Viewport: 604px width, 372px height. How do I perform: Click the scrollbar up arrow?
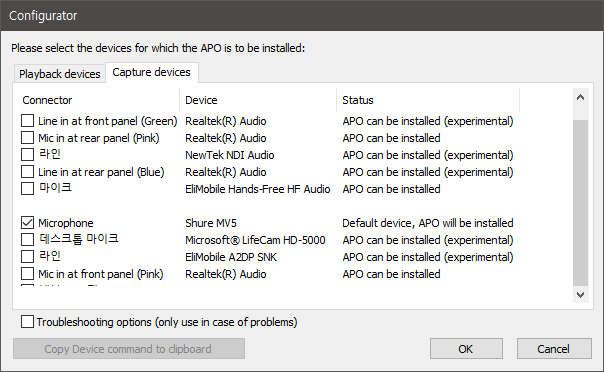click(581, 97)
